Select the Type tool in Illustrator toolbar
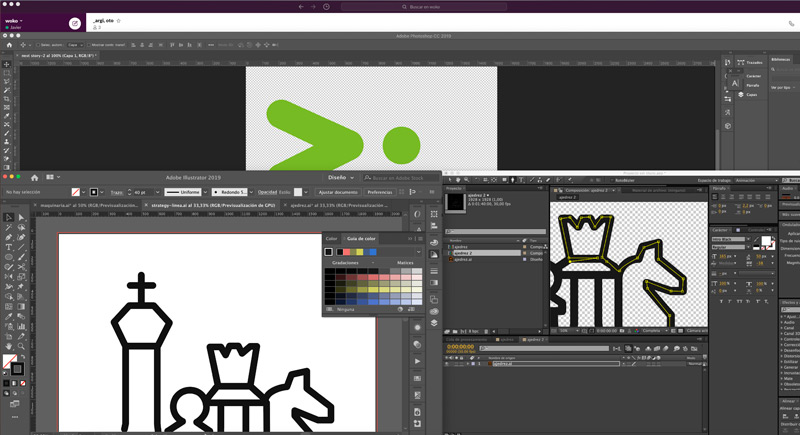800x435 pixels. pyautogui.click(x=8, y=246)
